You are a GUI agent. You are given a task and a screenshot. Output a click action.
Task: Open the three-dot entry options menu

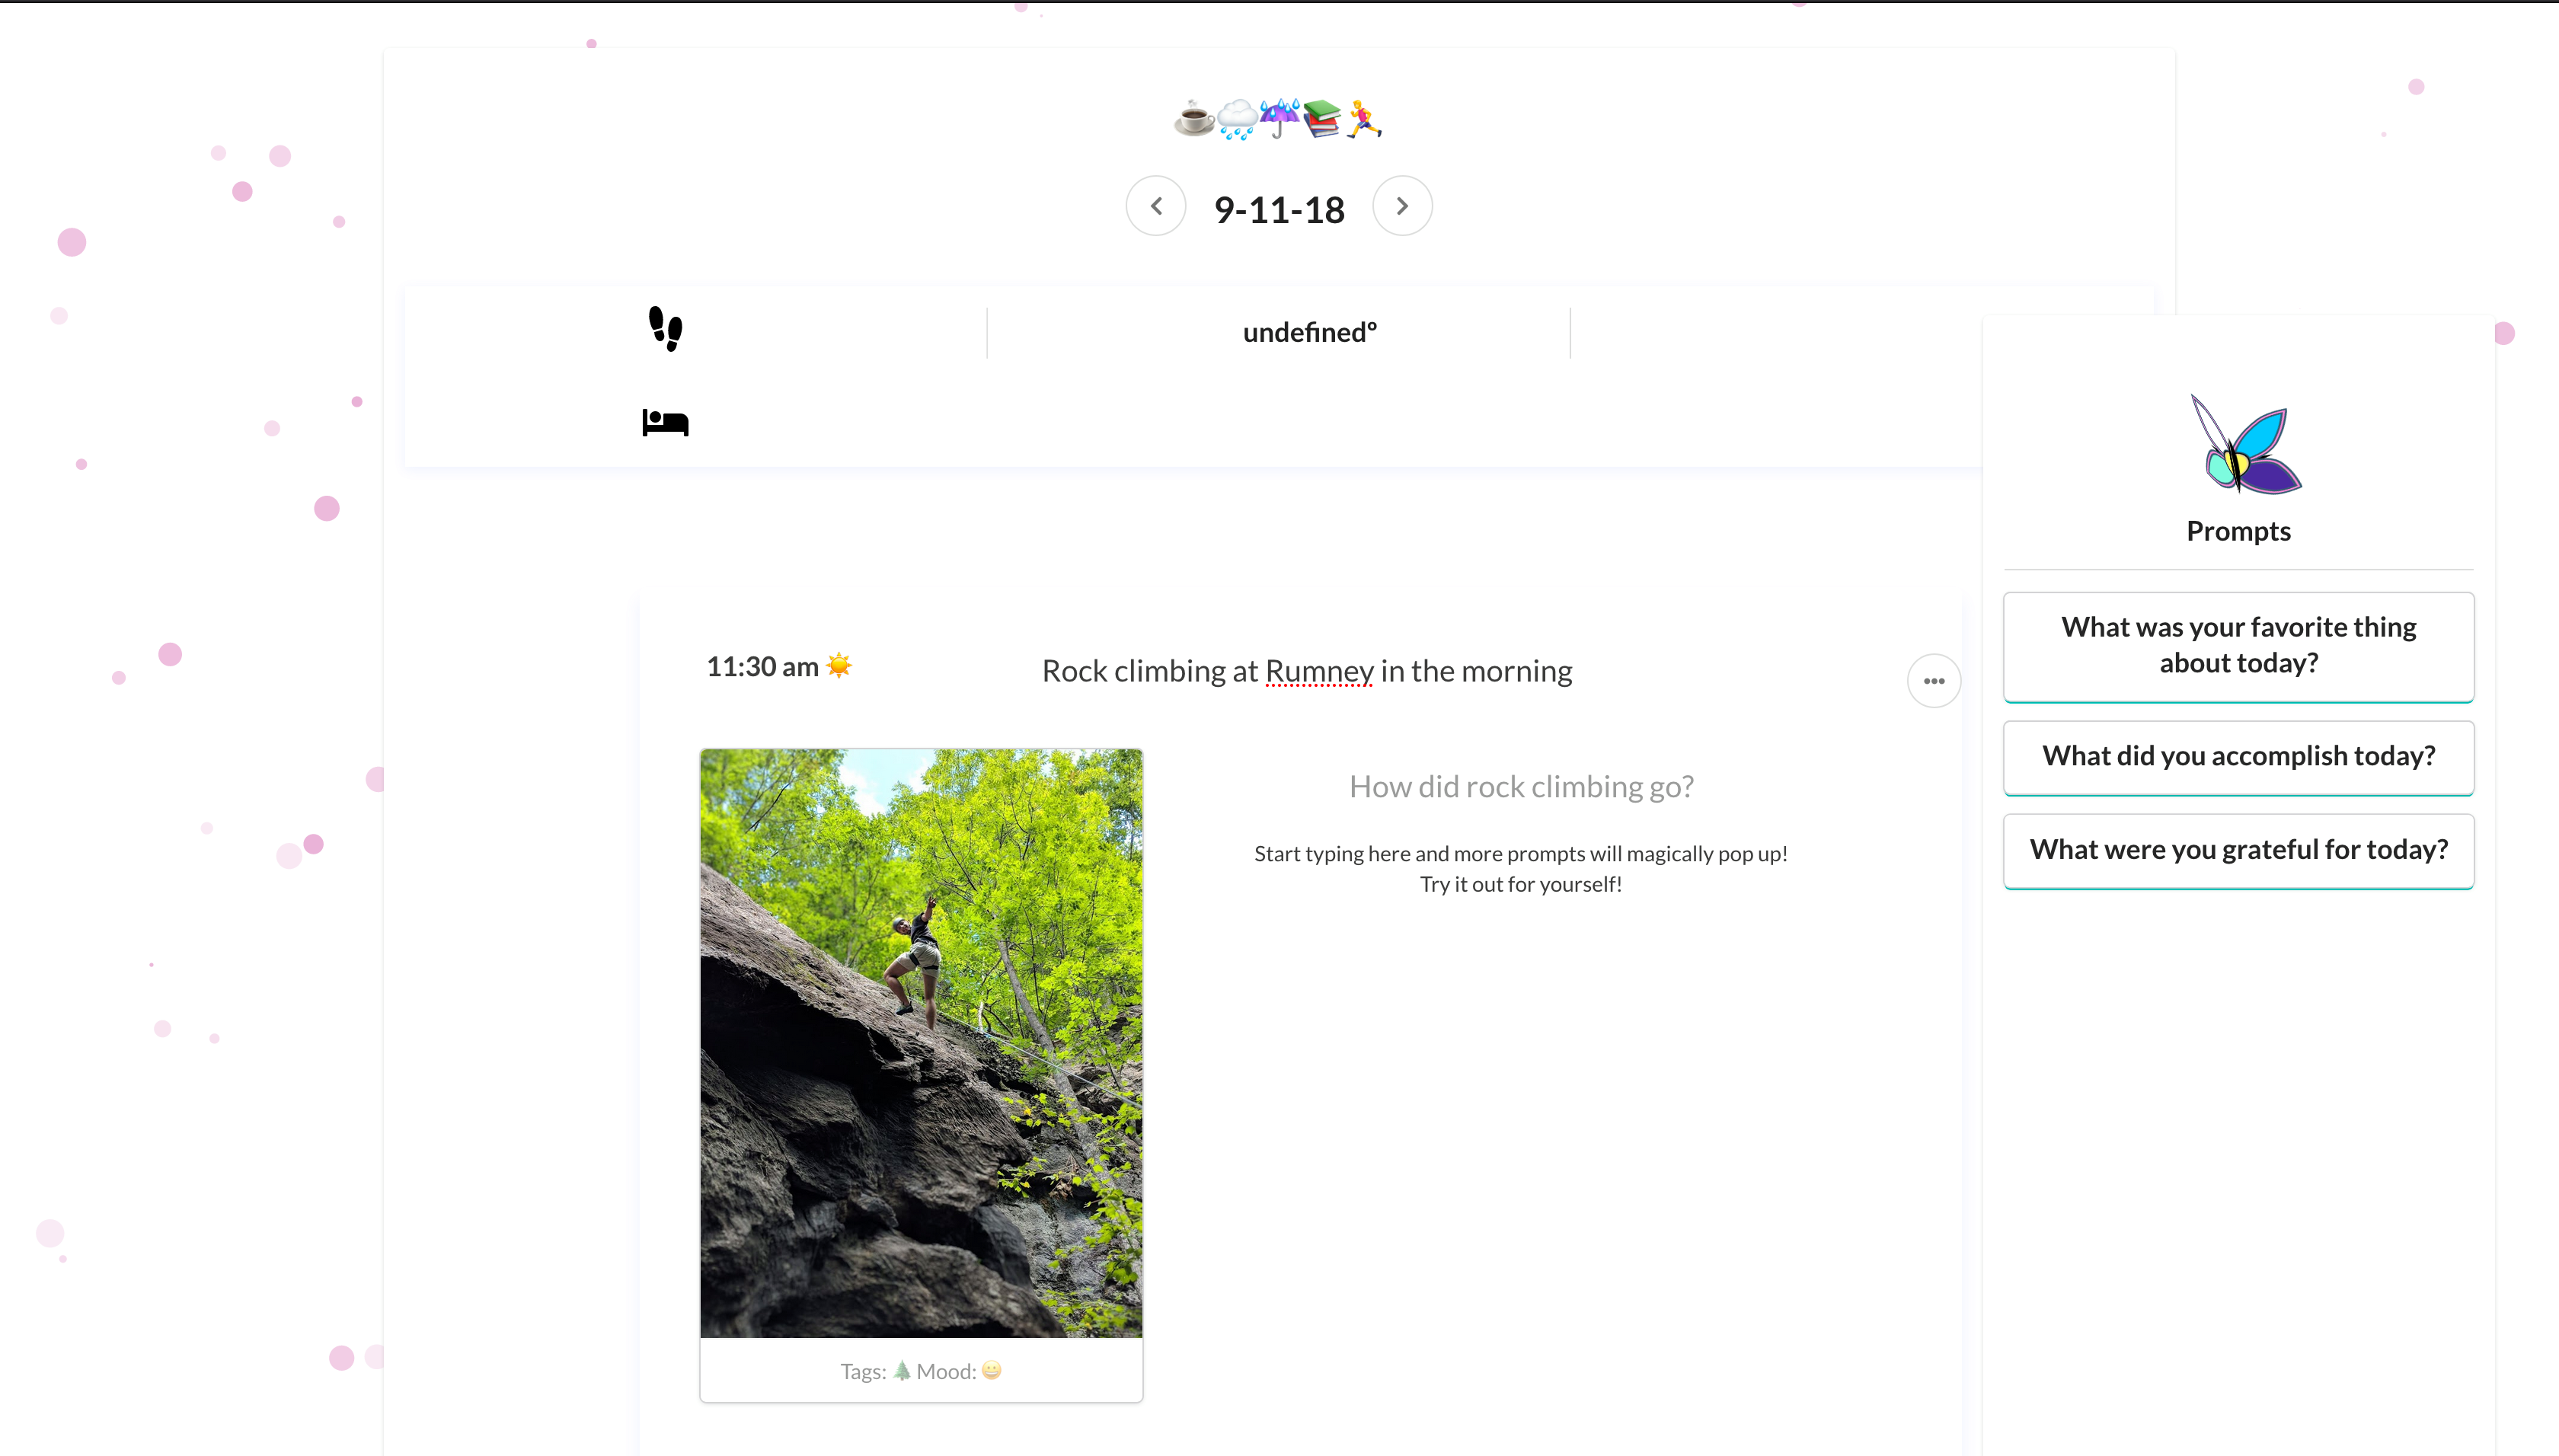point(1934,681)
